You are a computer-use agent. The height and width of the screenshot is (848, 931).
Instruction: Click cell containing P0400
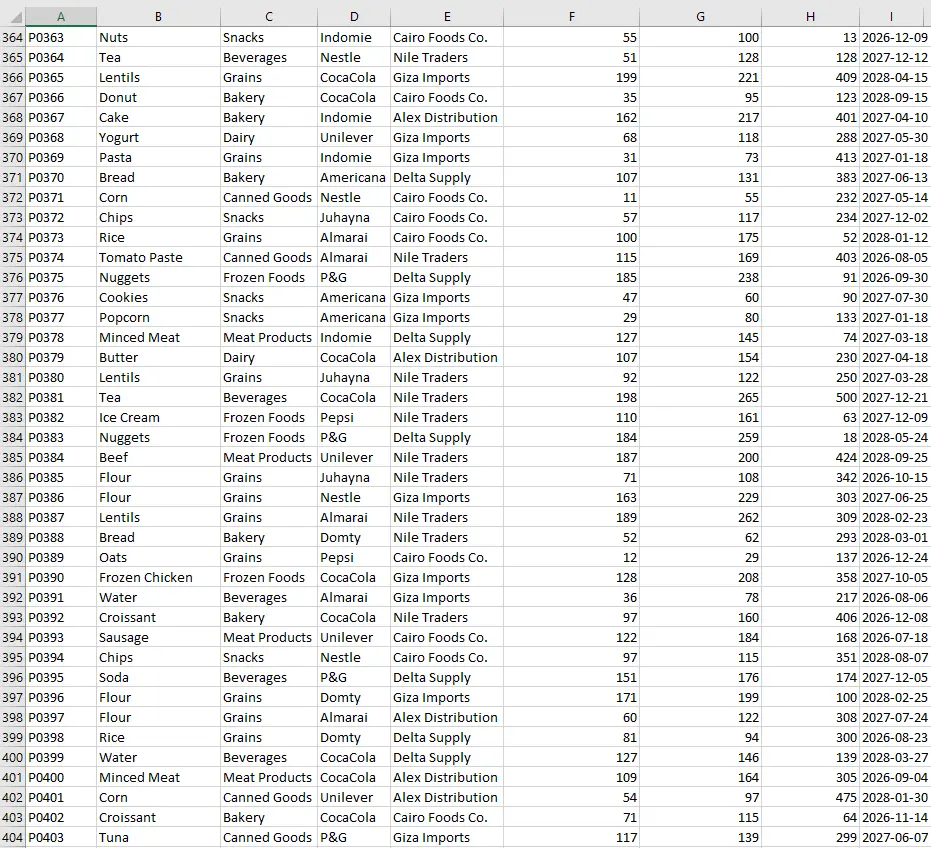tap(61, 777)
